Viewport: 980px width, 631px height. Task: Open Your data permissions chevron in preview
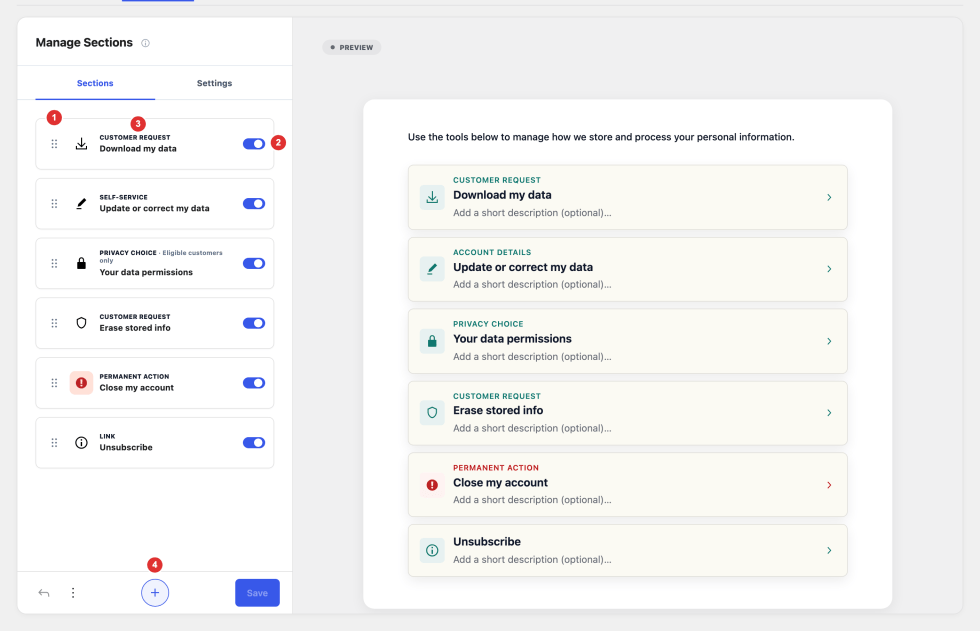829,341
